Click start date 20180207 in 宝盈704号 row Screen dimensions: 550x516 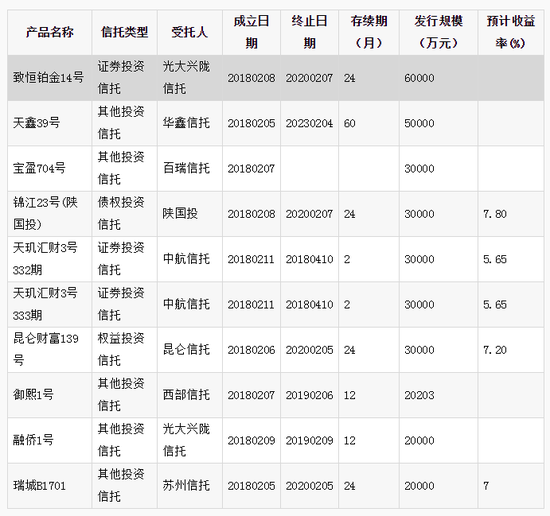click(x=251, y=169)
